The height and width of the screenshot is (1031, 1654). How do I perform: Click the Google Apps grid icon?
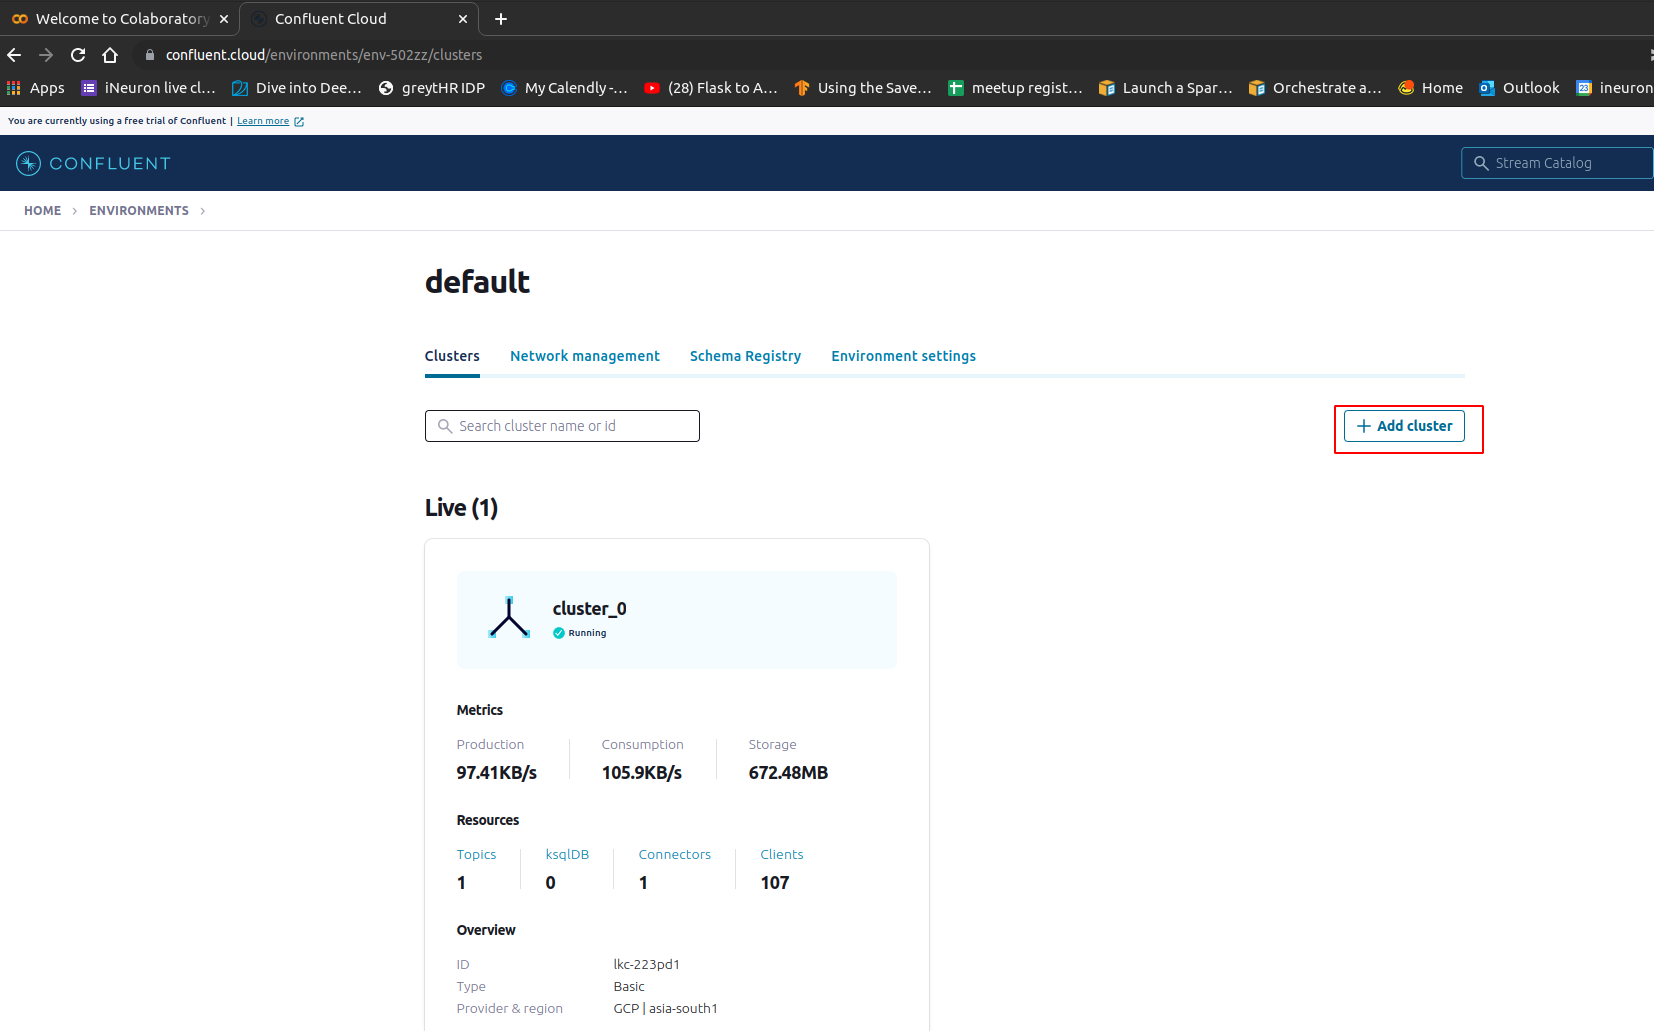(x=13, y=88)
